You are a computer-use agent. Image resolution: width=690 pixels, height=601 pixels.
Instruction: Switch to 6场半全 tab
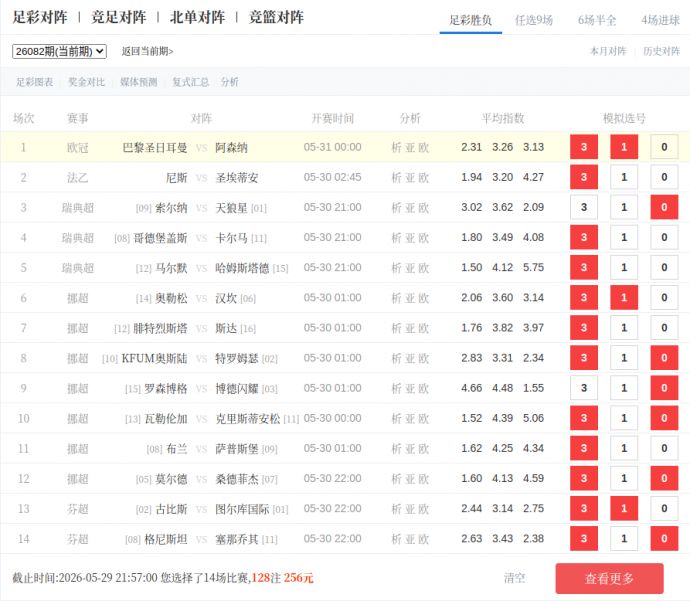coord(597,20)
